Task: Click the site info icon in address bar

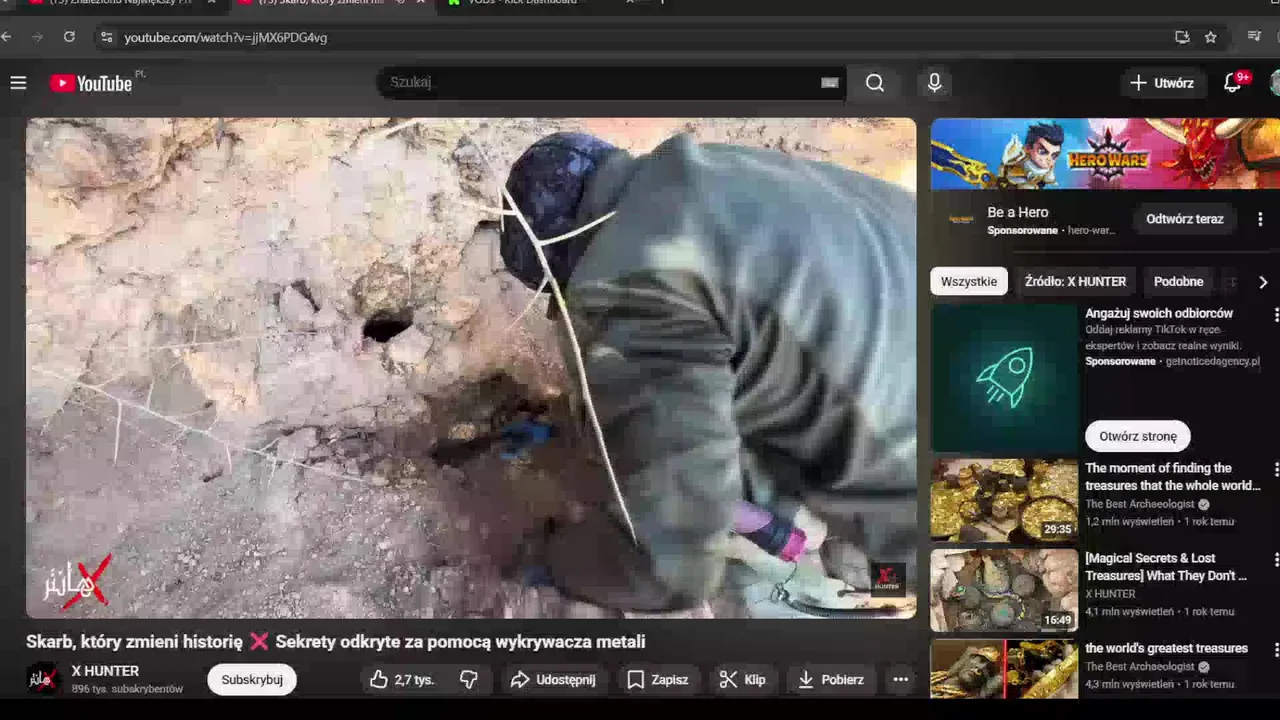Action: coord(106,37)
